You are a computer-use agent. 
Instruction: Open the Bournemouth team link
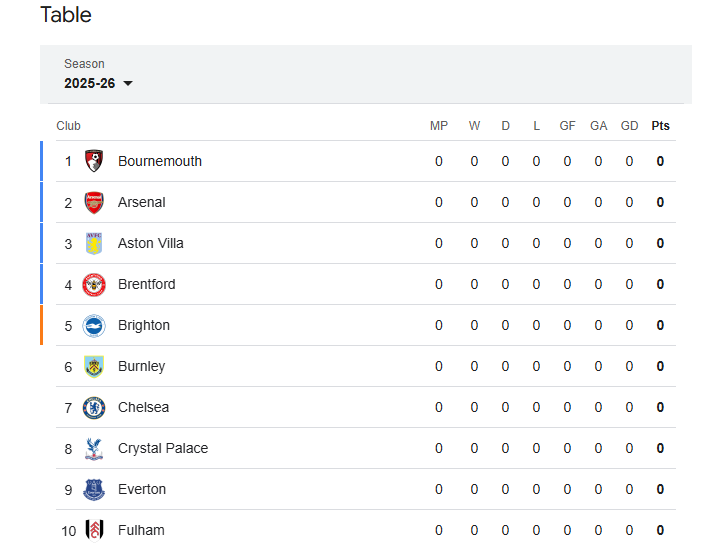tap(160, 161)
